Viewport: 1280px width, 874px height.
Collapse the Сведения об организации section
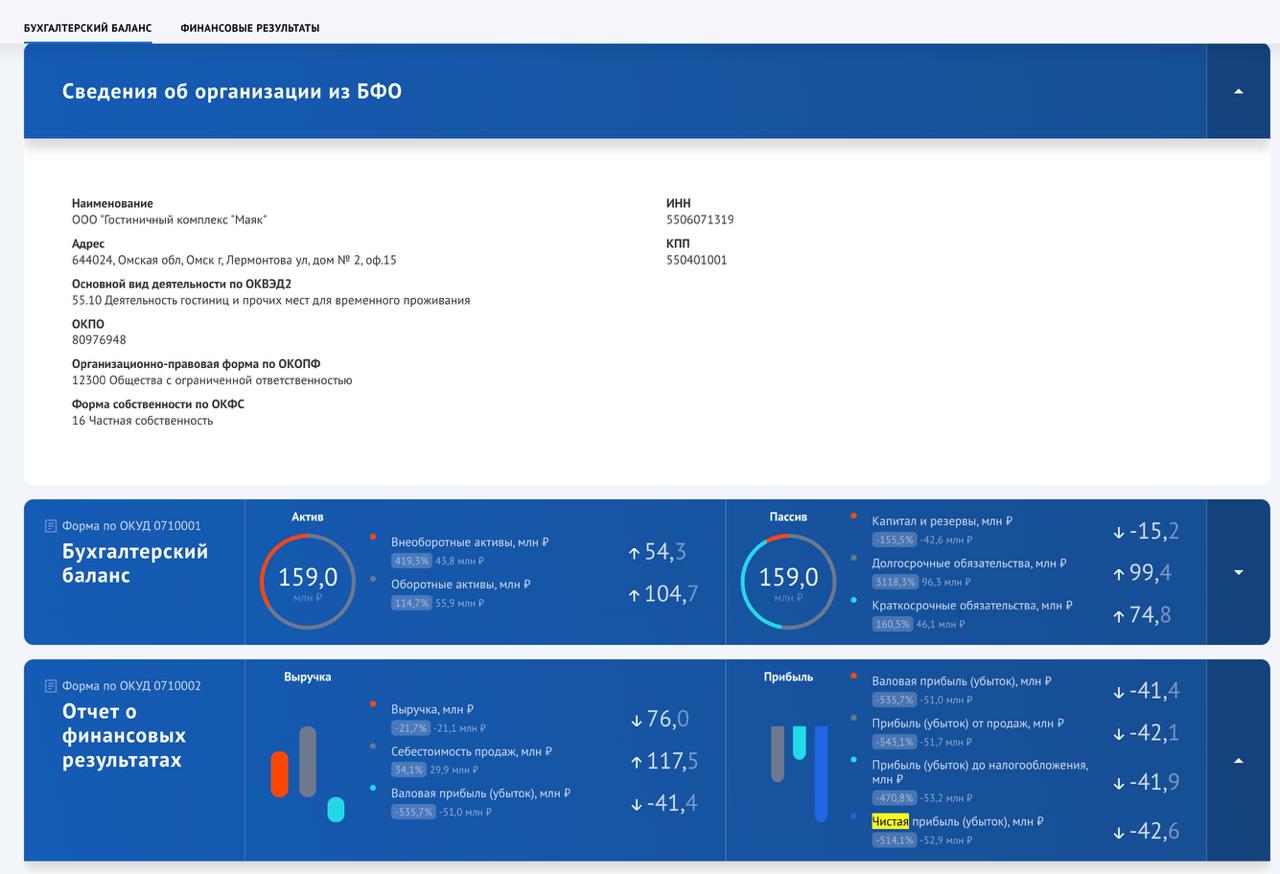point(1238,91)
